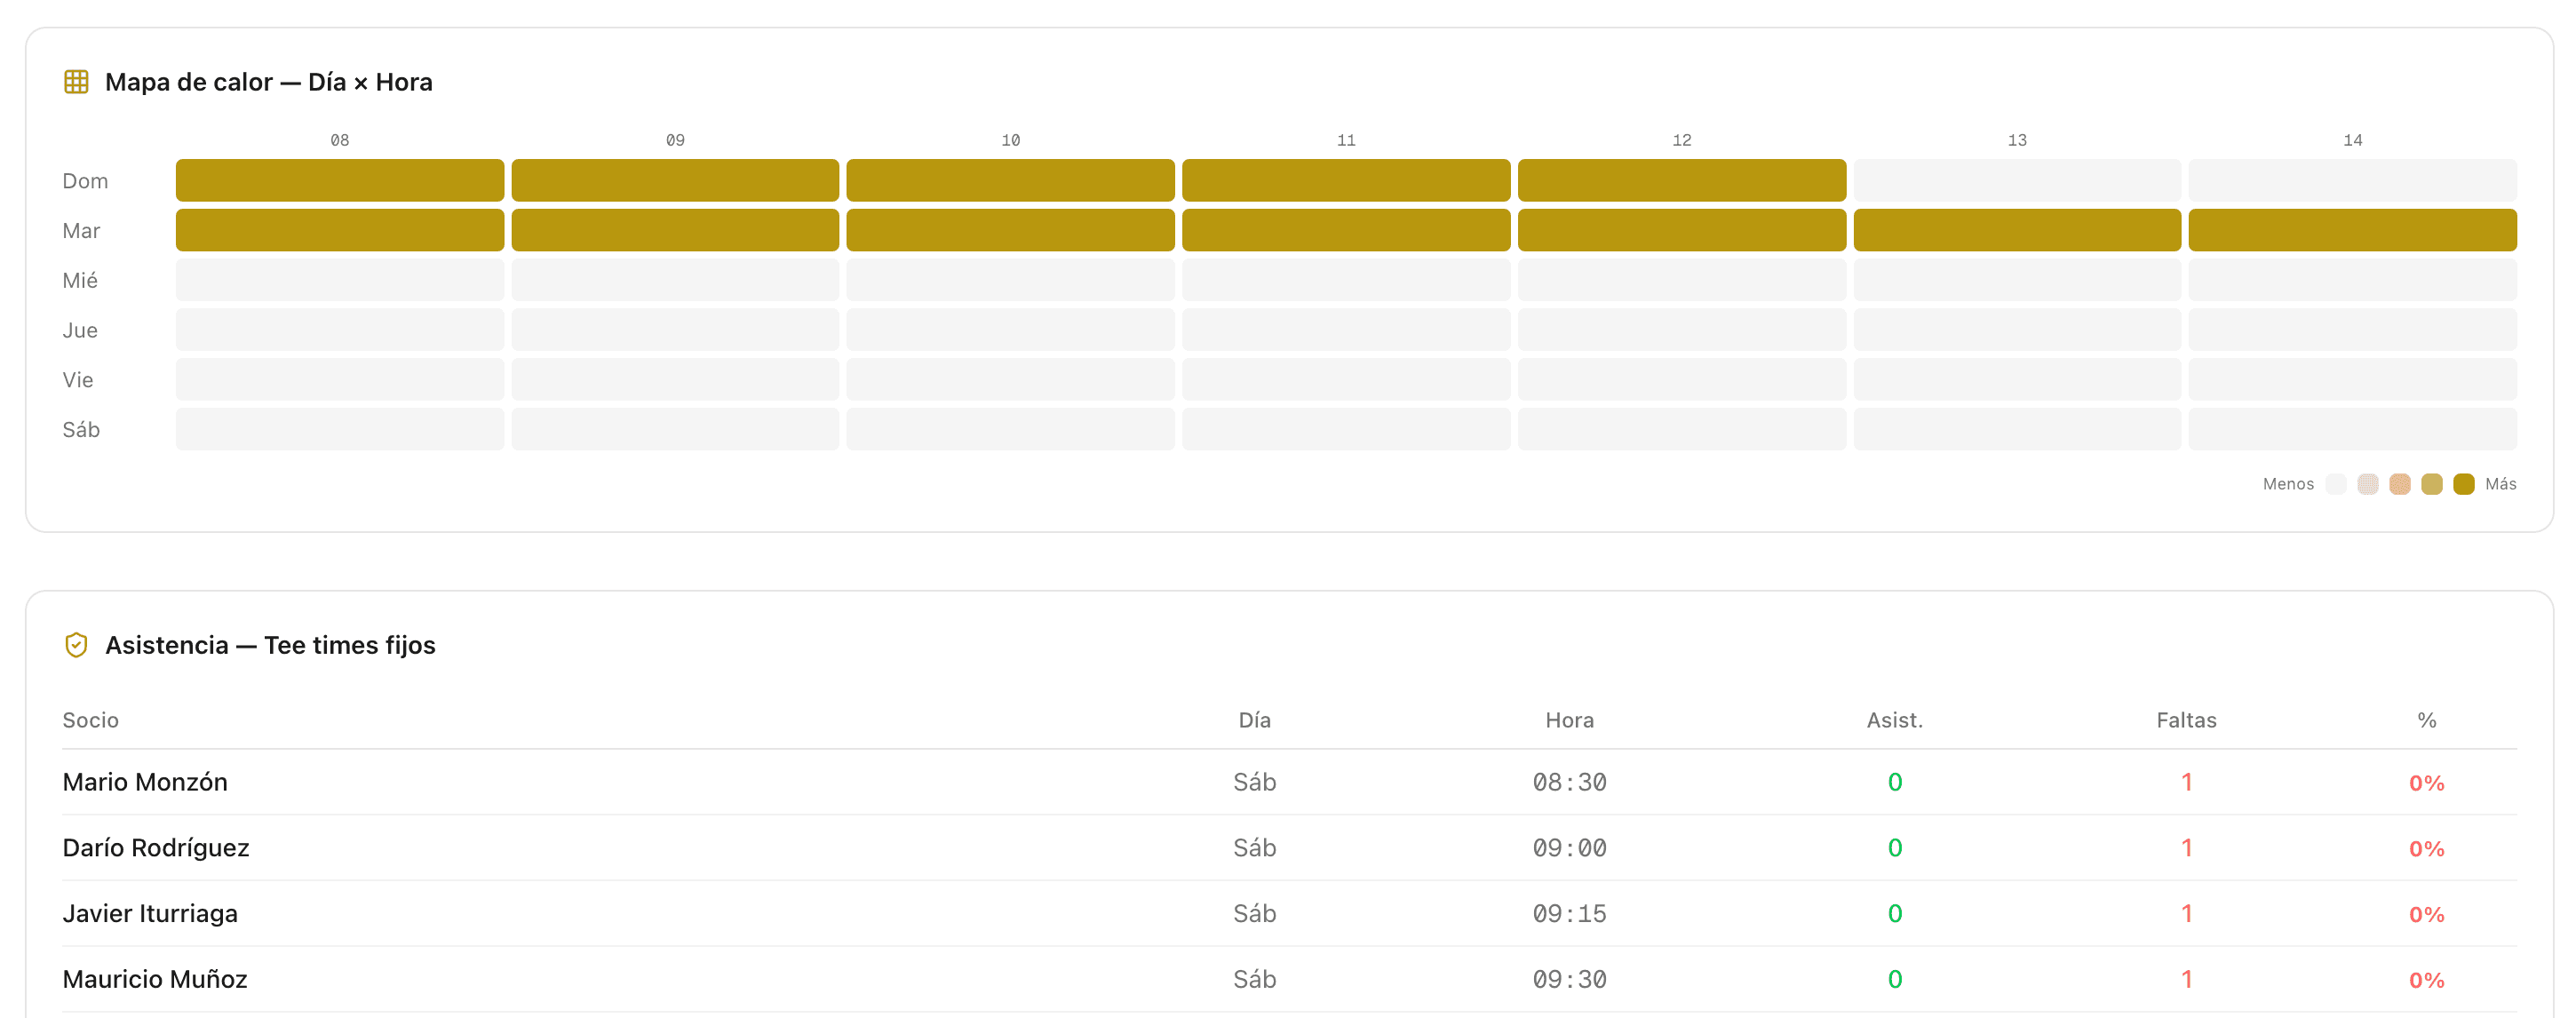Screen dimensions: 2576x1018
Task: Click the darkest gold legend swatch near Más
Action: click(x=2464, y=484)
